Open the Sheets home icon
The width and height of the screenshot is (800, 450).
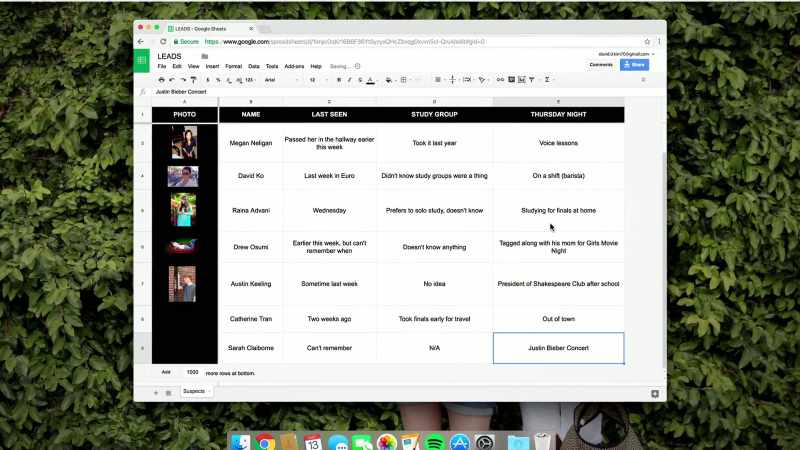[141, 60]
